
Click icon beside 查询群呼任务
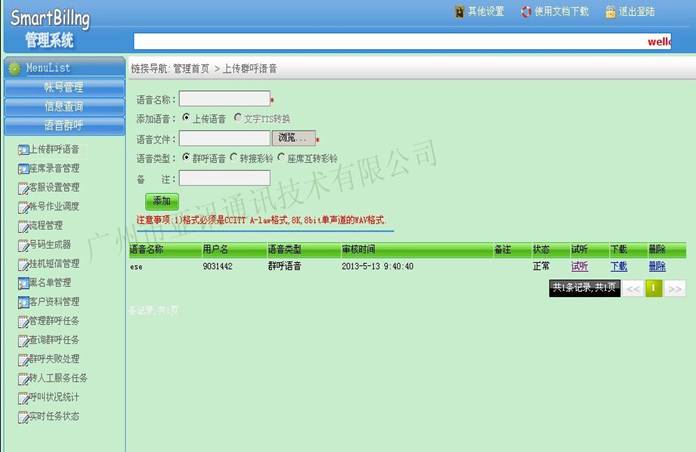pos(23,341)
